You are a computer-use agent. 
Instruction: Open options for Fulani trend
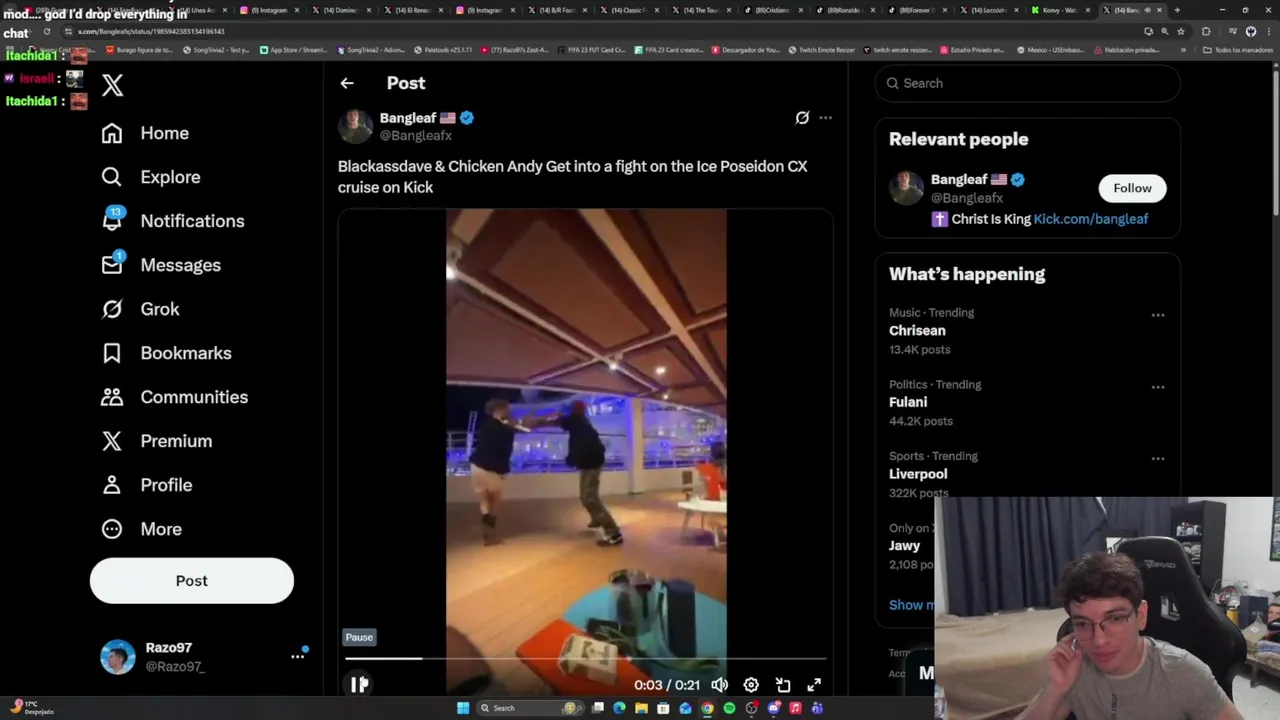[1158, 387]
